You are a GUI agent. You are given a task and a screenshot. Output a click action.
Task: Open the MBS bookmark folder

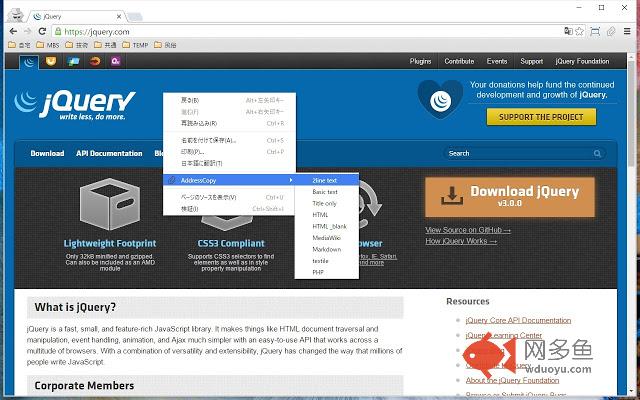[48, 45]
